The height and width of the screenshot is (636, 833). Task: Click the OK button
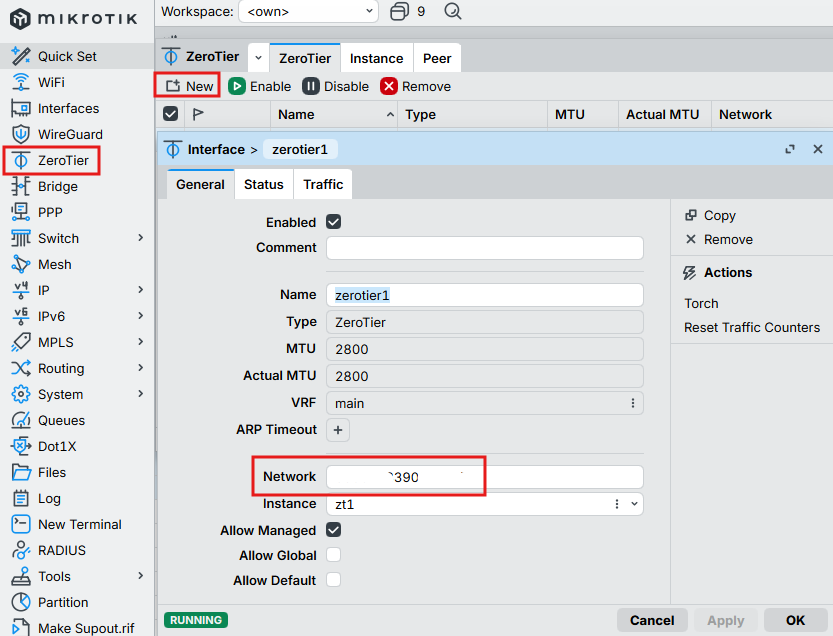click(795, 620)
